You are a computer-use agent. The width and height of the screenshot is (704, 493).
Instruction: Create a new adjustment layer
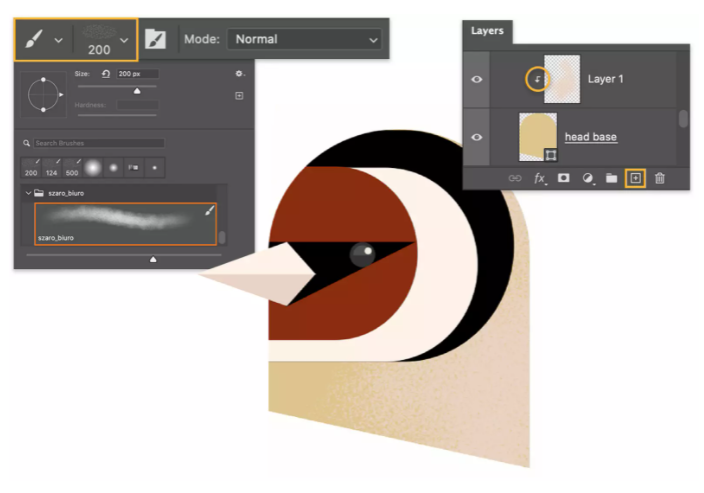click(588, 178)
